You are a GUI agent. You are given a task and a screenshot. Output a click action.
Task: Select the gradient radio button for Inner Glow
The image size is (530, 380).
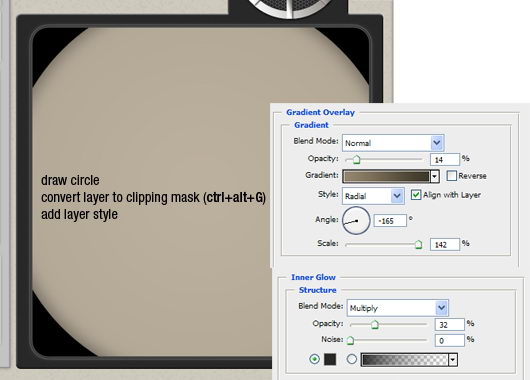[x=352, y=359]
